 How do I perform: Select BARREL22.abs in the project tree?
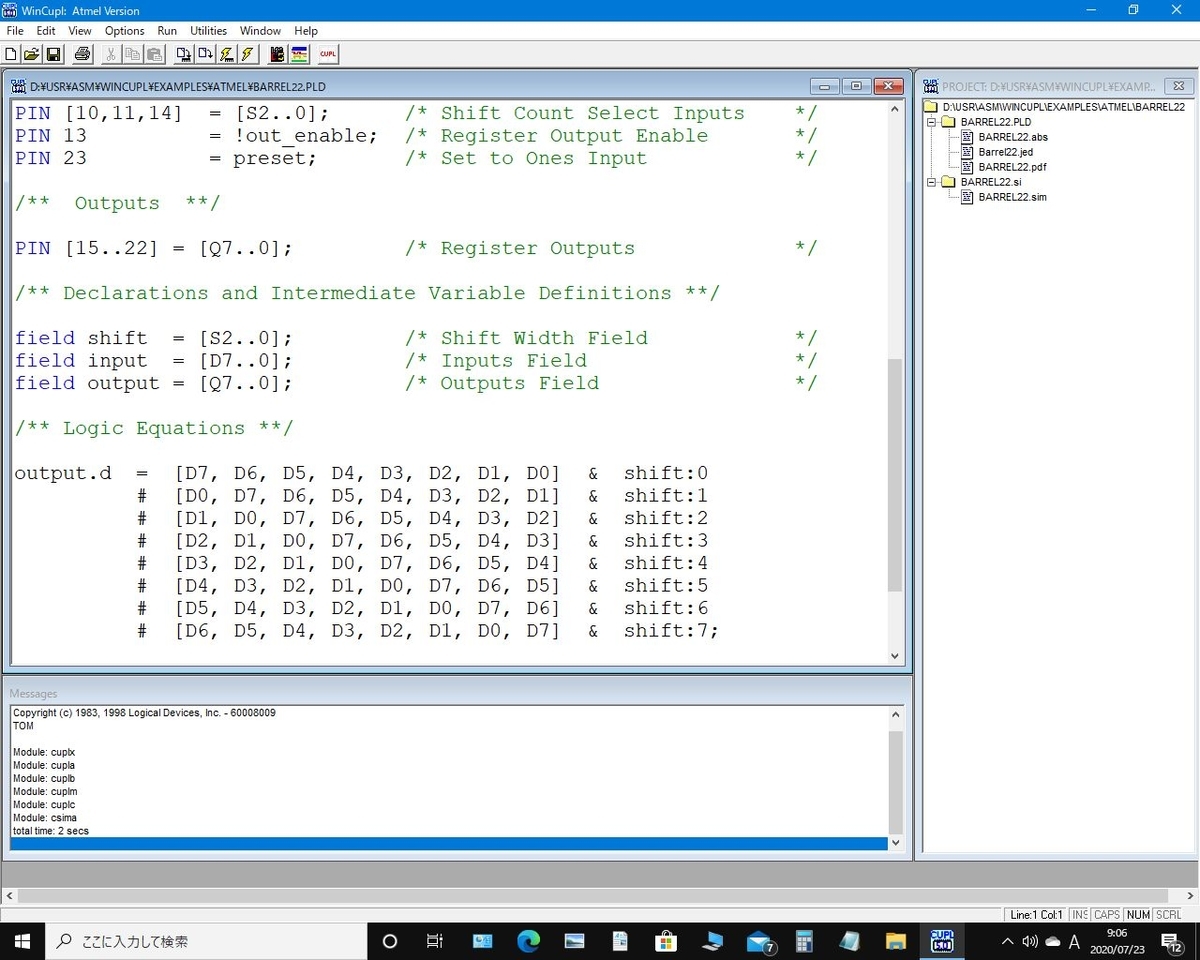pos(1013,137)
